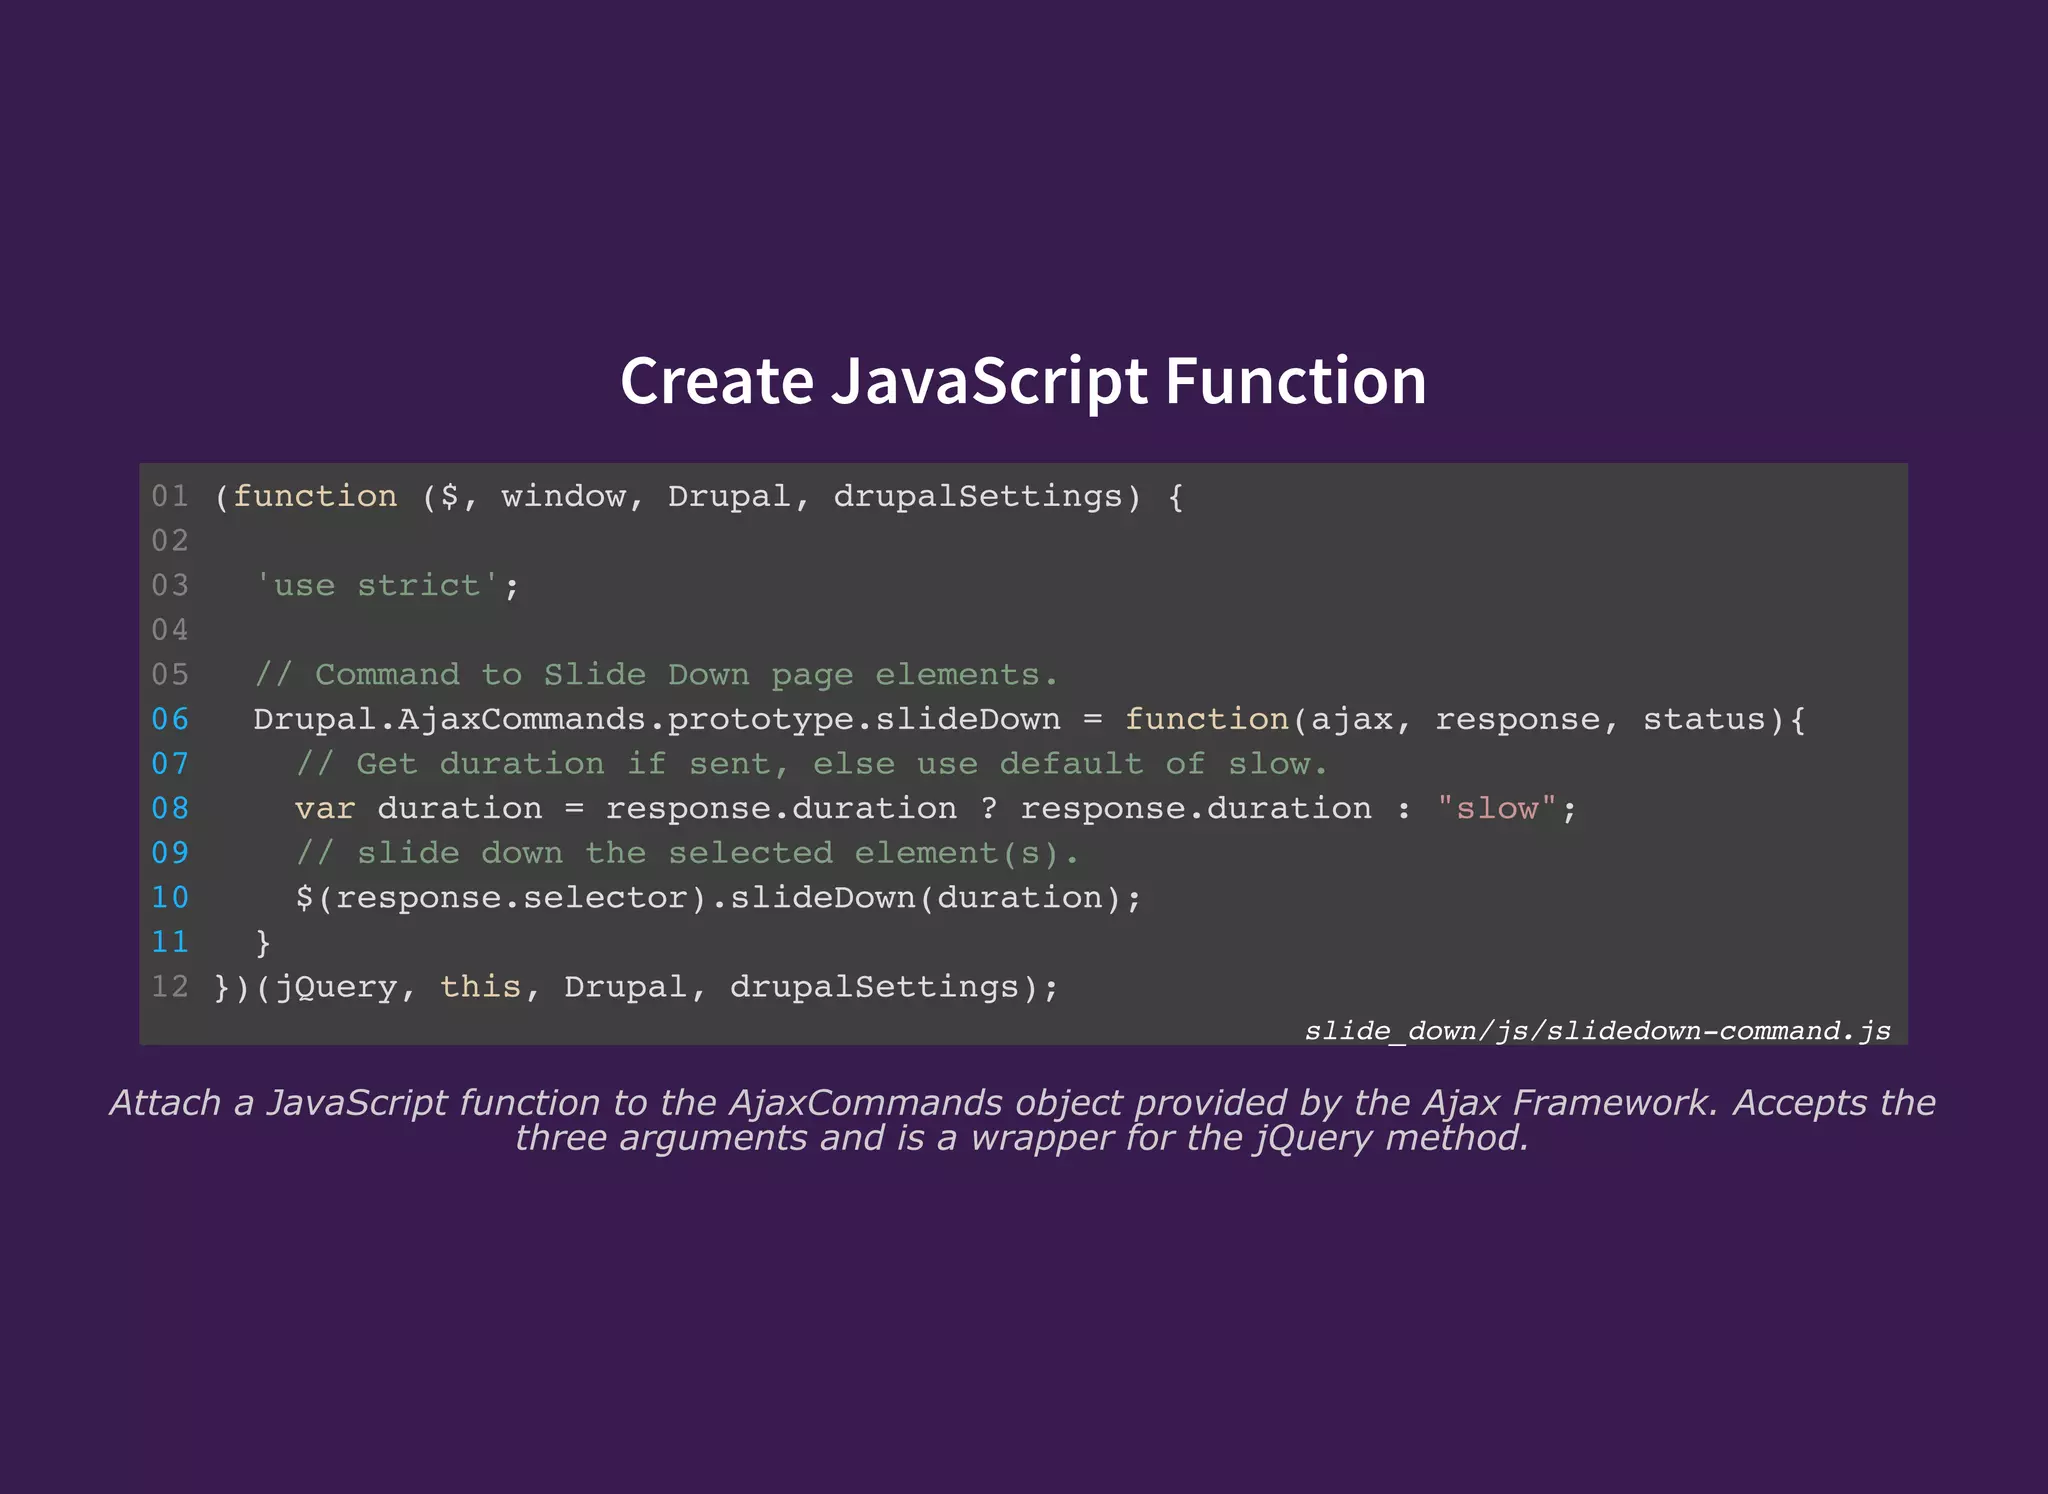Click line number 06 in the code block
This screenshot has width=2048, height=1494.
click(170, 719)
